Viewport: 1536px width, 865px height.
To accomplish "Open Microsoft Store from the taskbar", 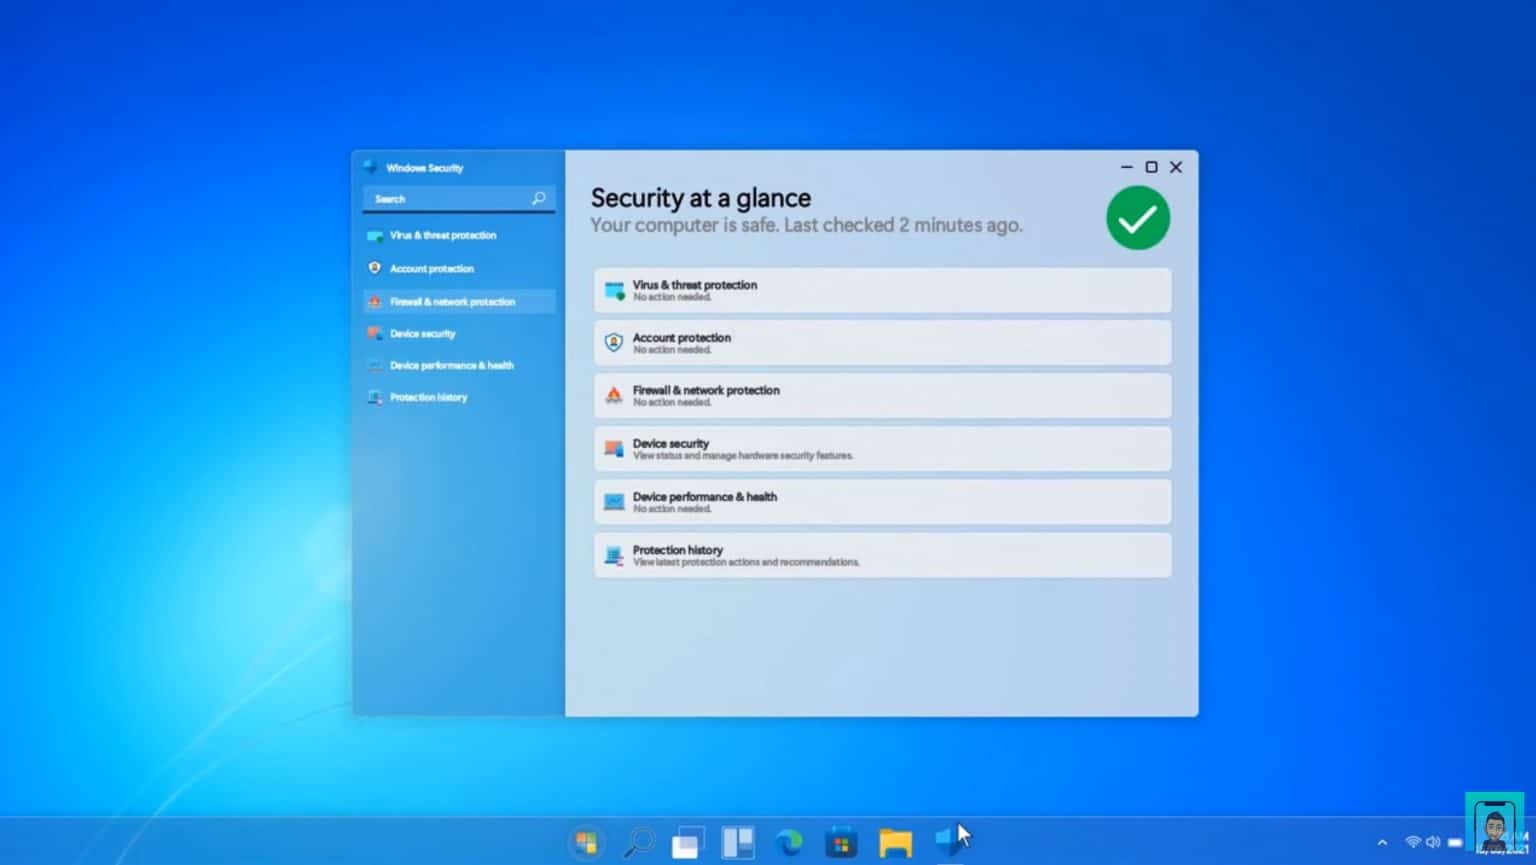I will coord(841,841).
